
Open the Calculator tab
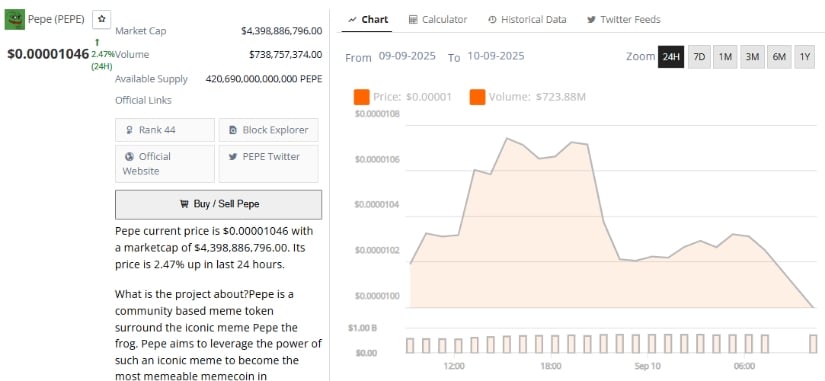[x=438, y=19]
